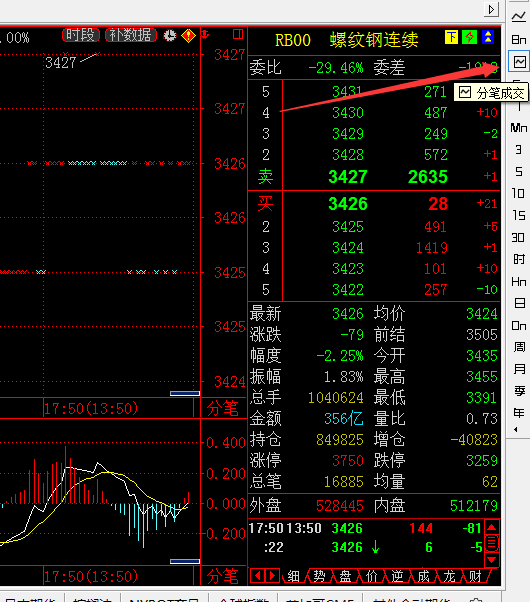Screen dimensions: 530x602
Task: Select the 龙 tab
Action: (449, 576)
